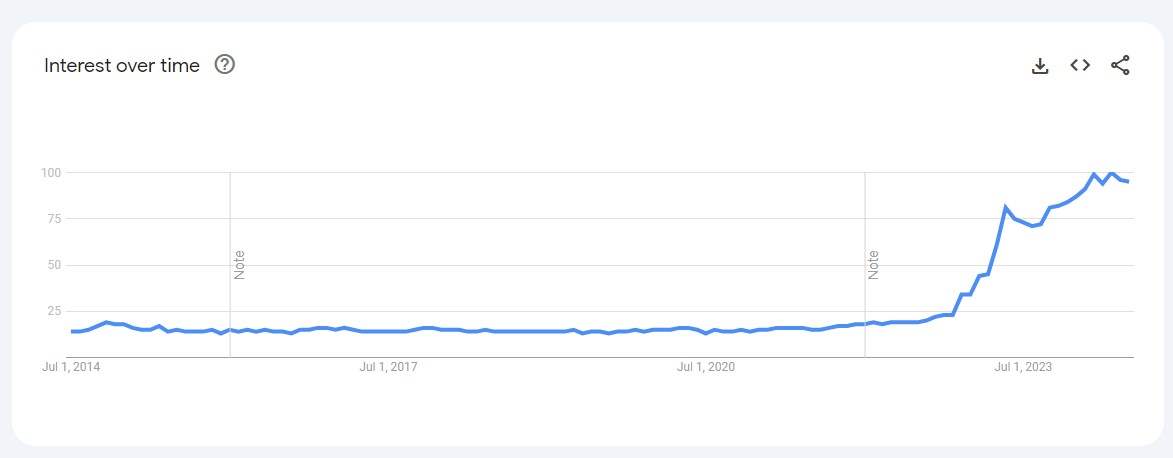Screen dimensions: 1173x458
Task: Click the 2023 spike peak on the line
Action: pyautogui.click(x=1005, y=207)
